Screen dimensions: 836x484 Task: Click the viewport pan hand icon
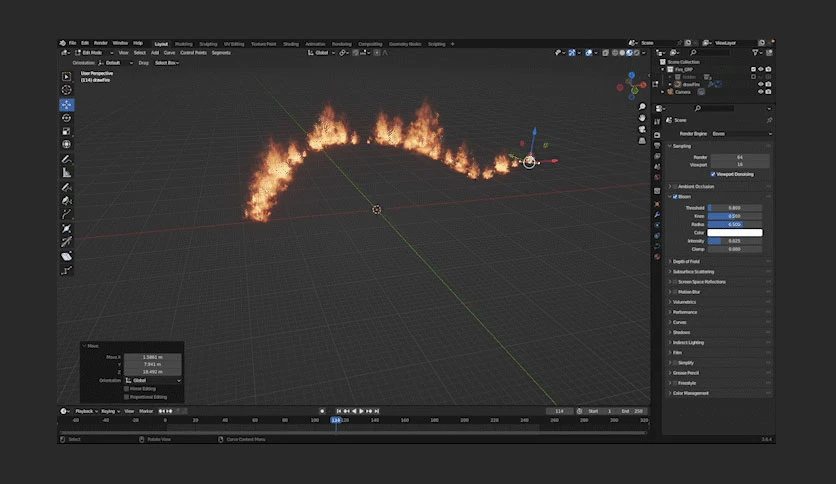tap(642, 118)
